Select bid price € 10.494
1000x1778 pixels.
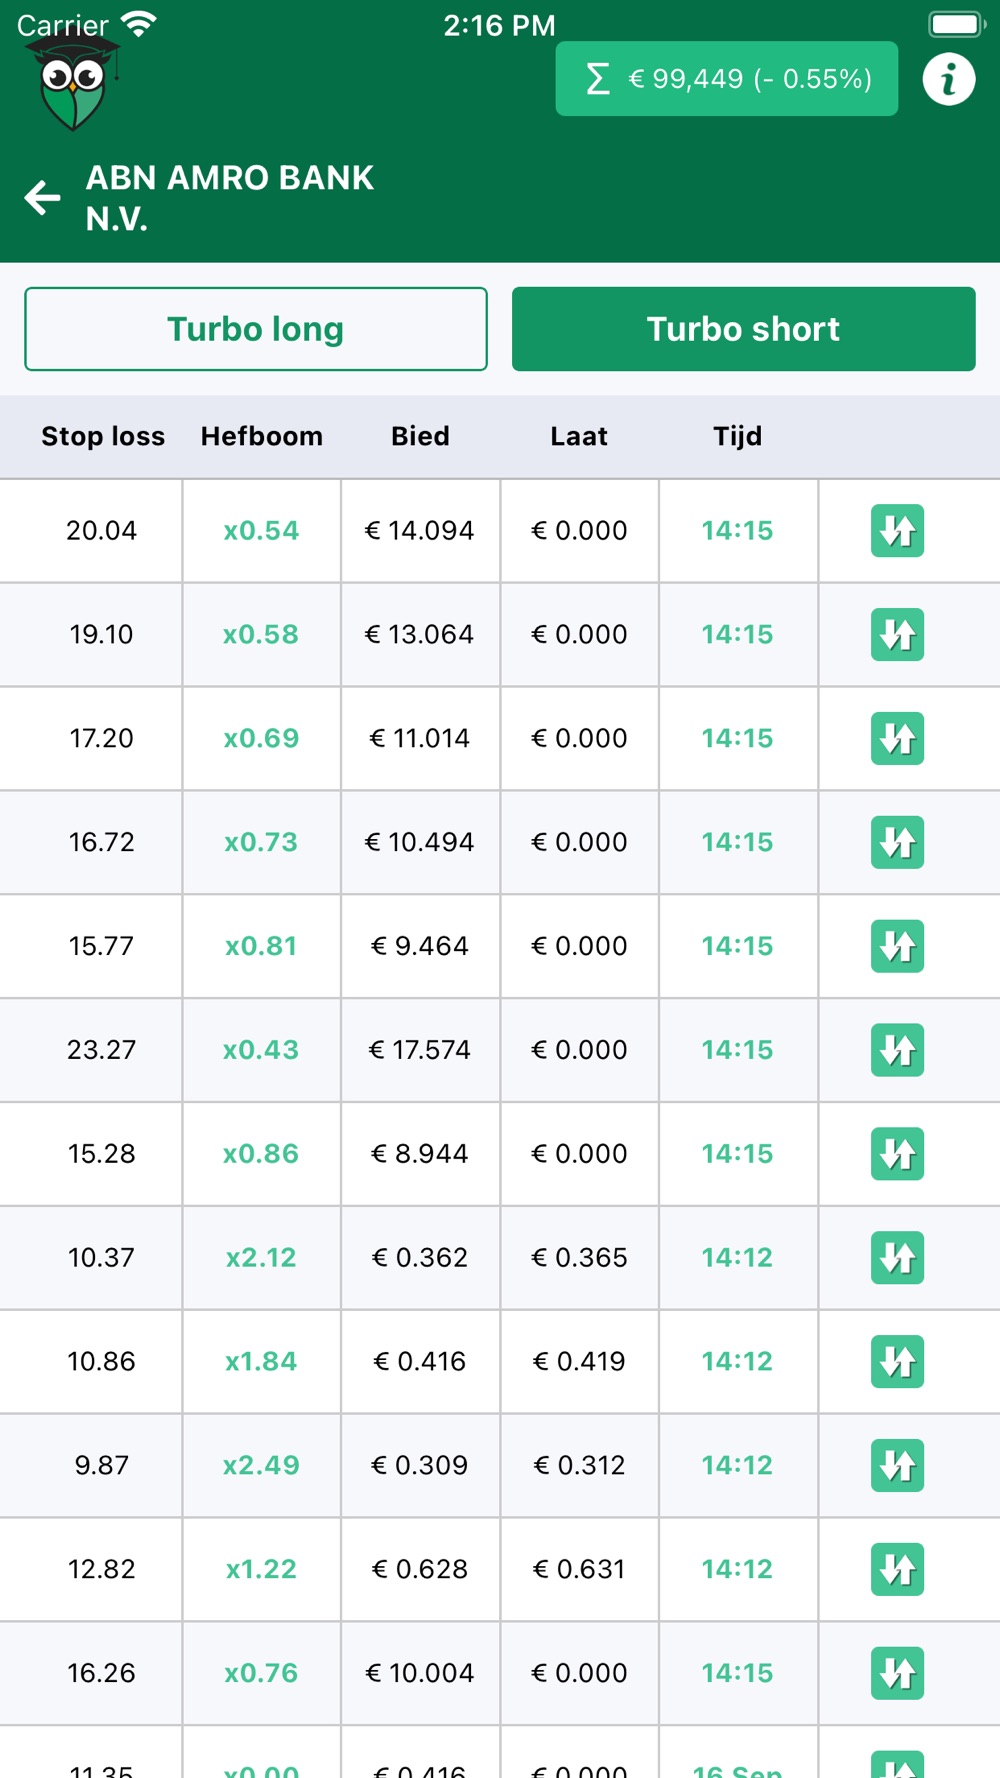(420, 843)
